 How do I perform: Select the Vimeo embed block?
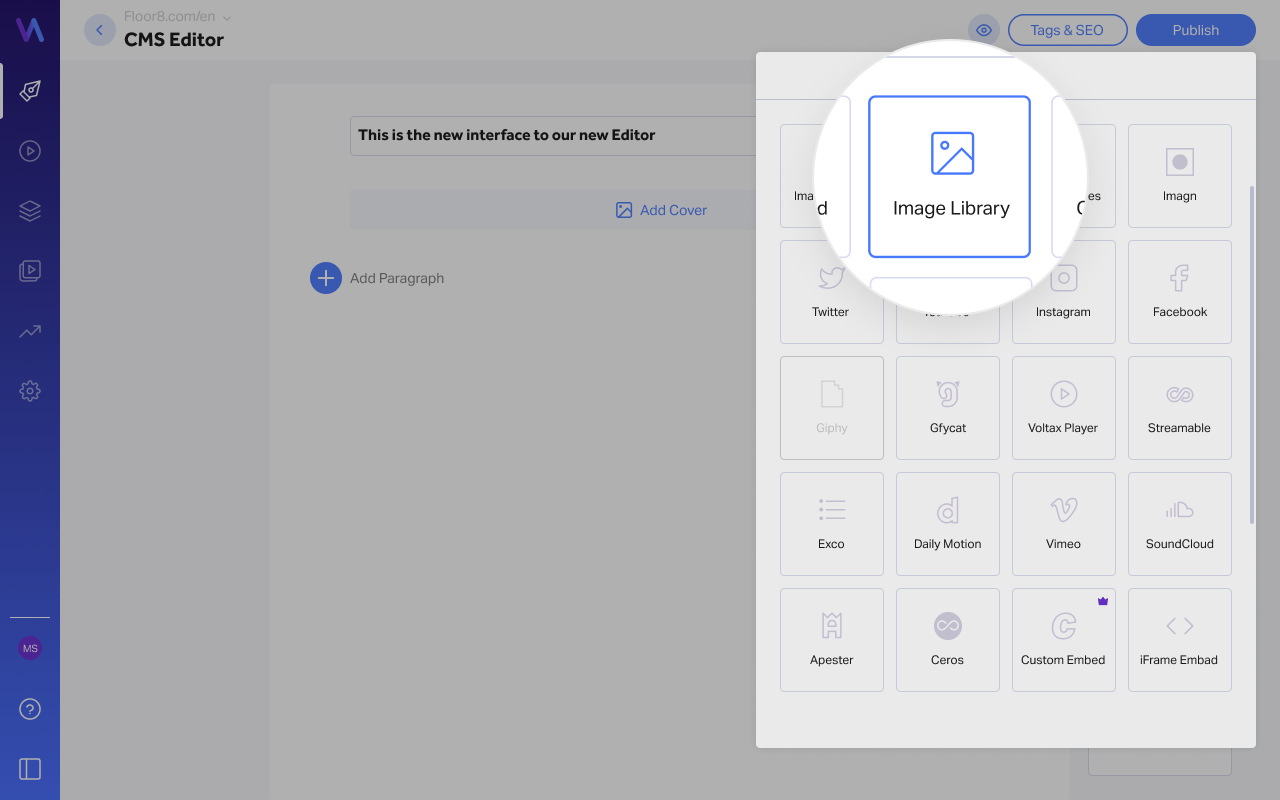(1064, 524)
